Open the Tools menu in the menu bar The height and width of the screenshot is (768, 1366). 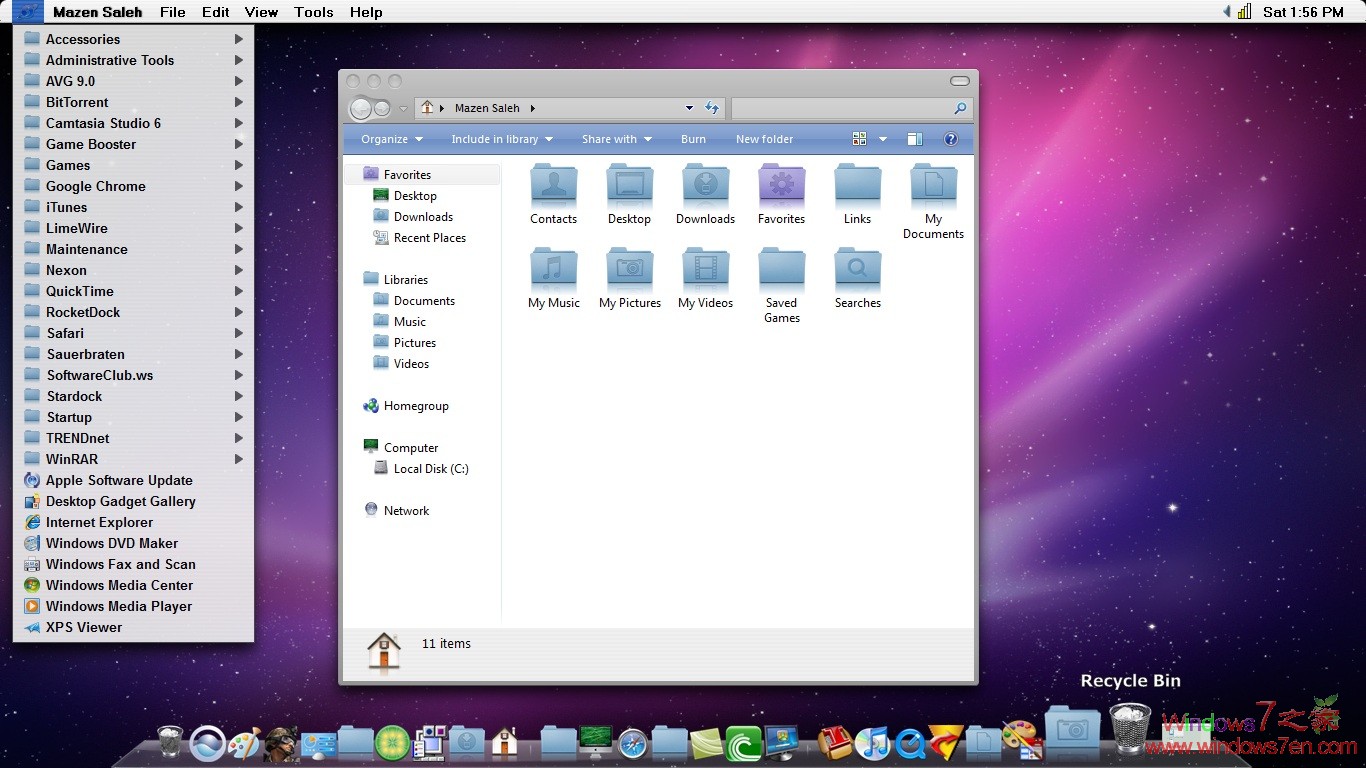click(x=313, y=12)
